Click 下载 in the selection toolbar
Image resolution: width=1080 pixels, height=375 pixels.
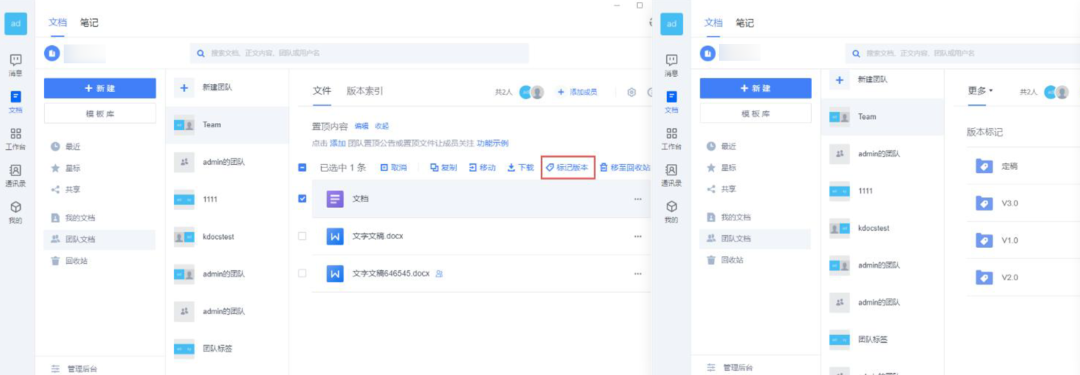(x=521, y=168)
